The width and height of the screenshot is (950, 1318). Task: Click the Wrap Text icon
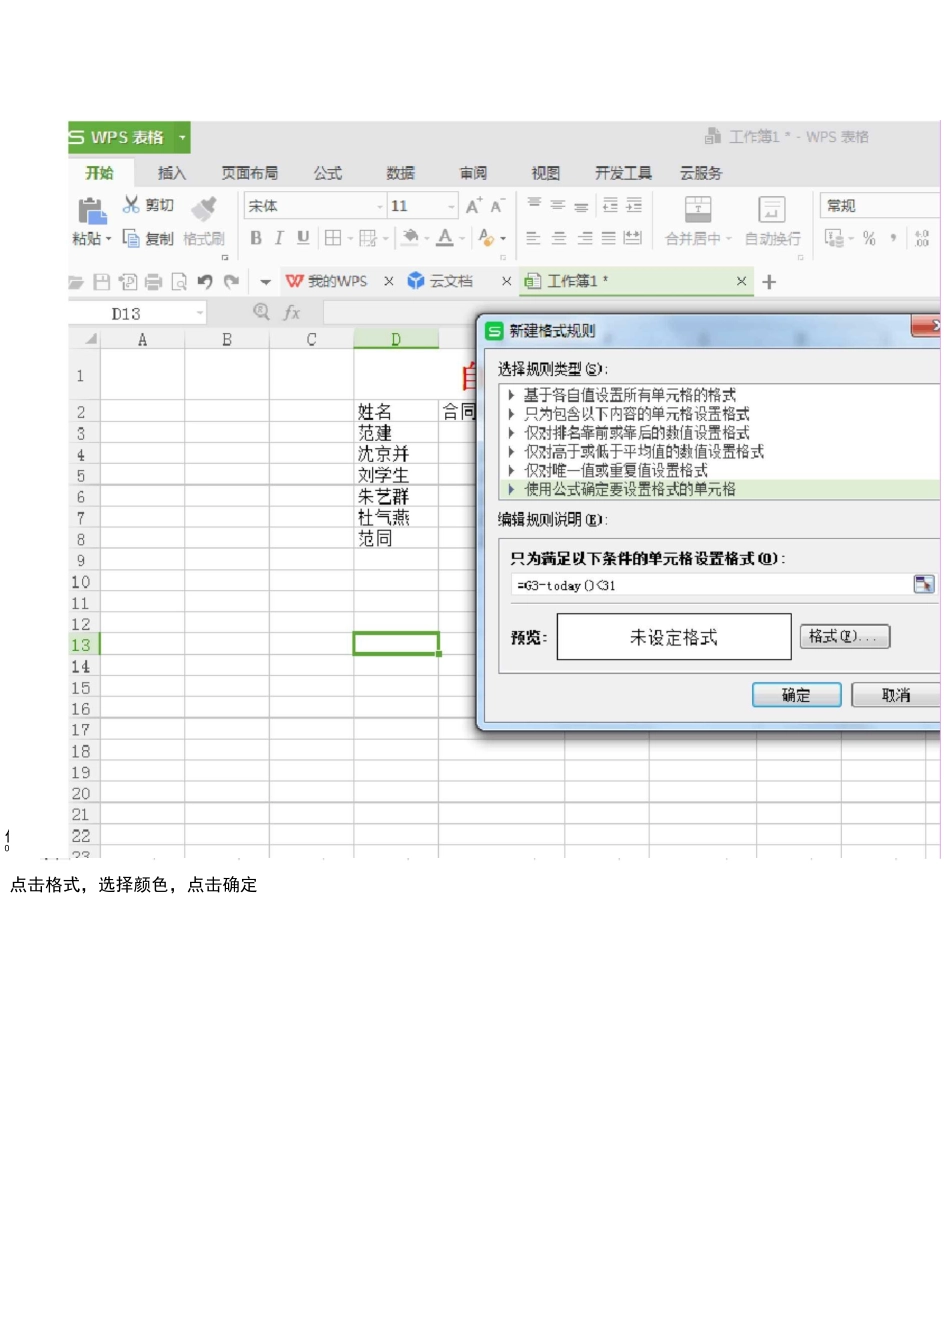tap(772, 209)
